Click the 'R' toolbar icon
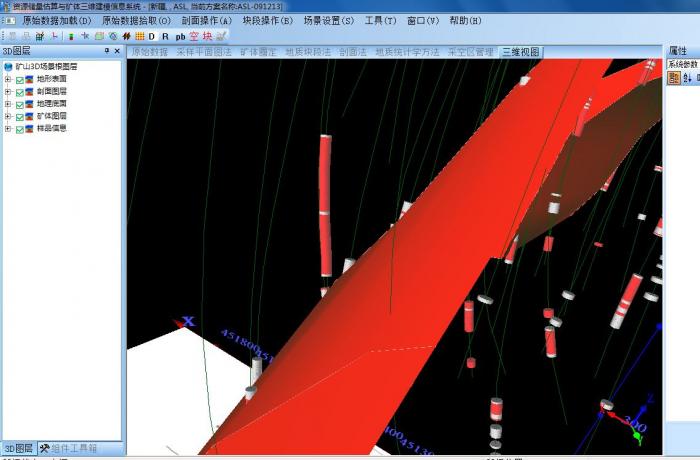This screenshot has width=700, height=460. (x=166, y=36)
